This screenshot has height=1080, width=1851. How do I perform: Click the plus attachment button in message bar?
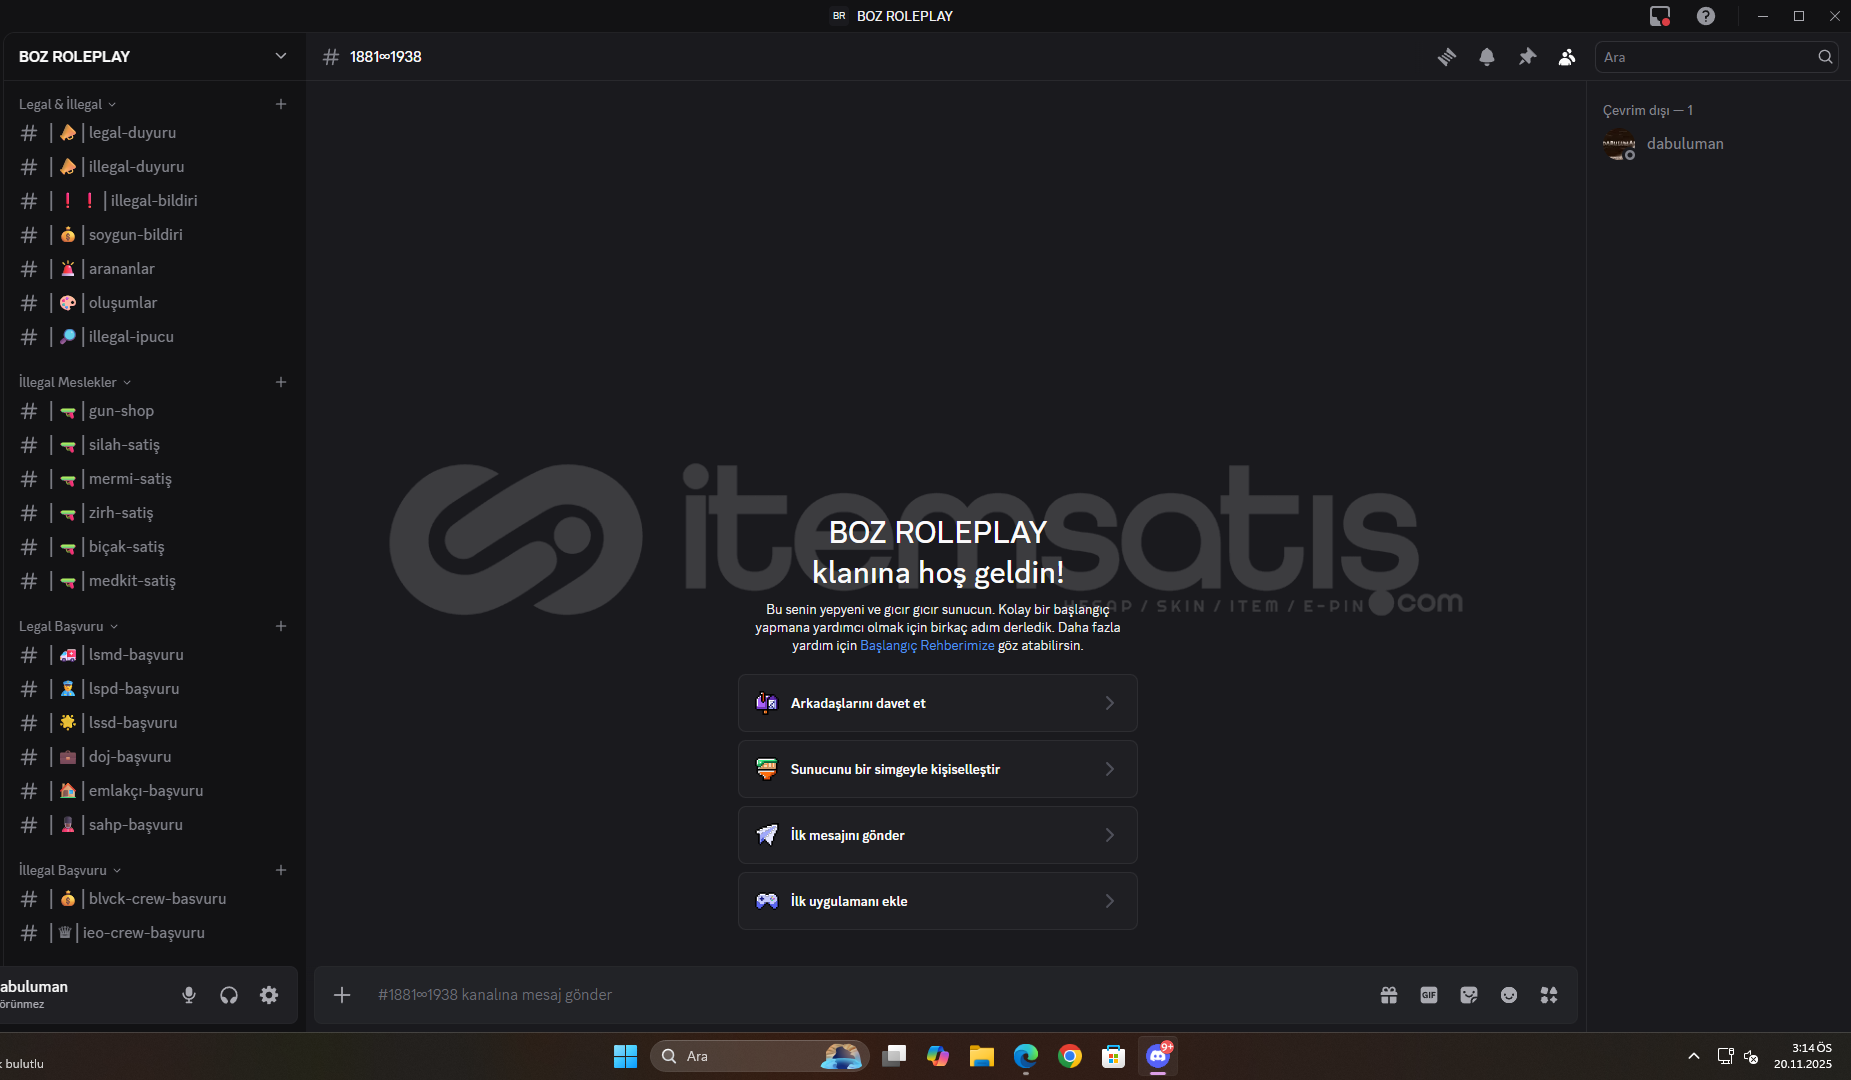point(342,995)
